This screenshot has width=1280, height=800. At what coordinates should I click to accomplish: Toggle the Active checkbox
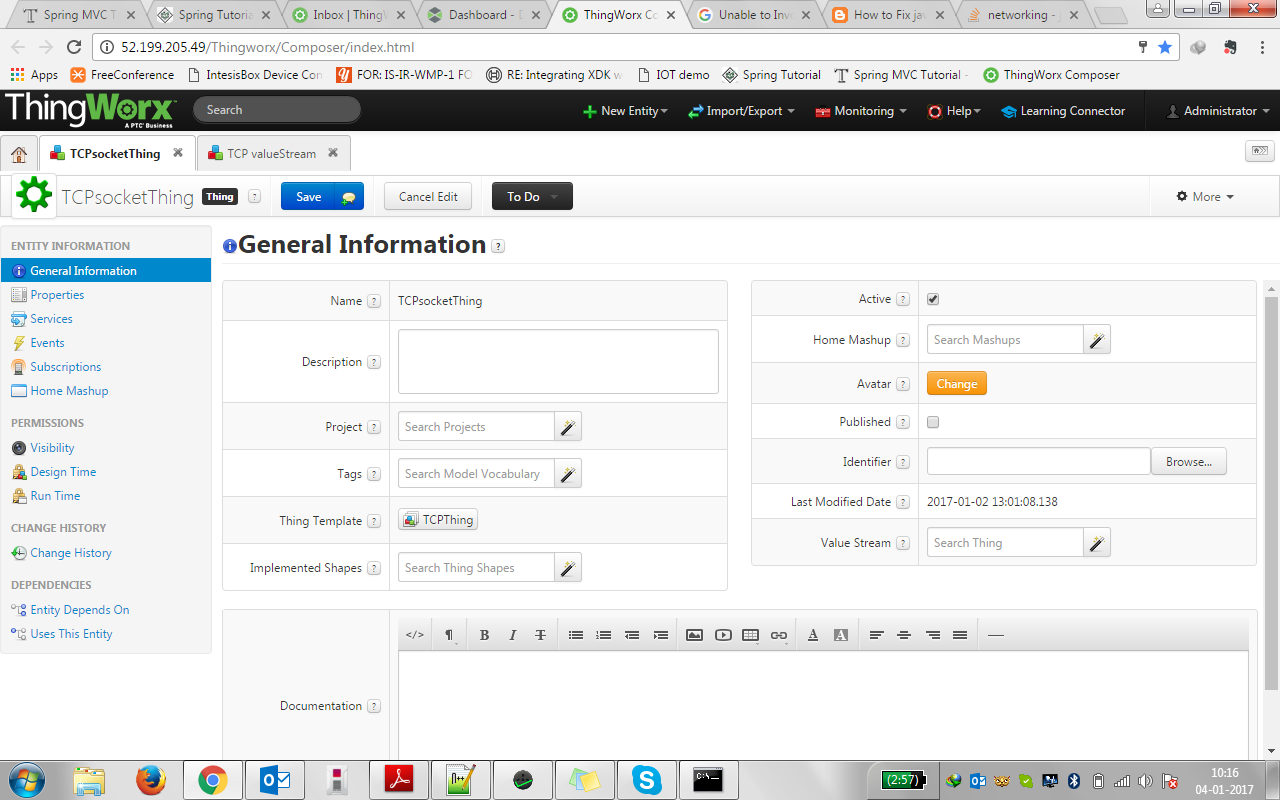(933, 299)
